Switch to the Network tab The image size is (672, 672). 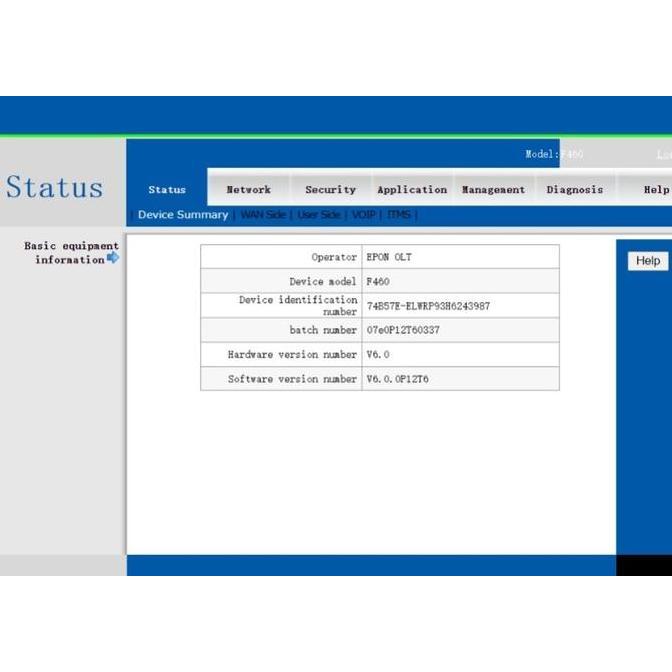click(248, 189)
